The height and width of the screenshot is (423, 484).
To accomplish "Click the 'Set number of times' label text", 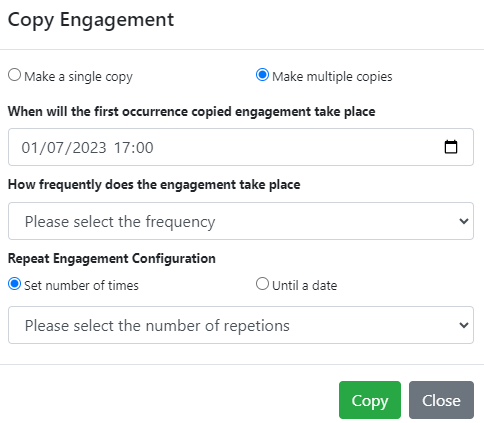I will coord(81,286).
